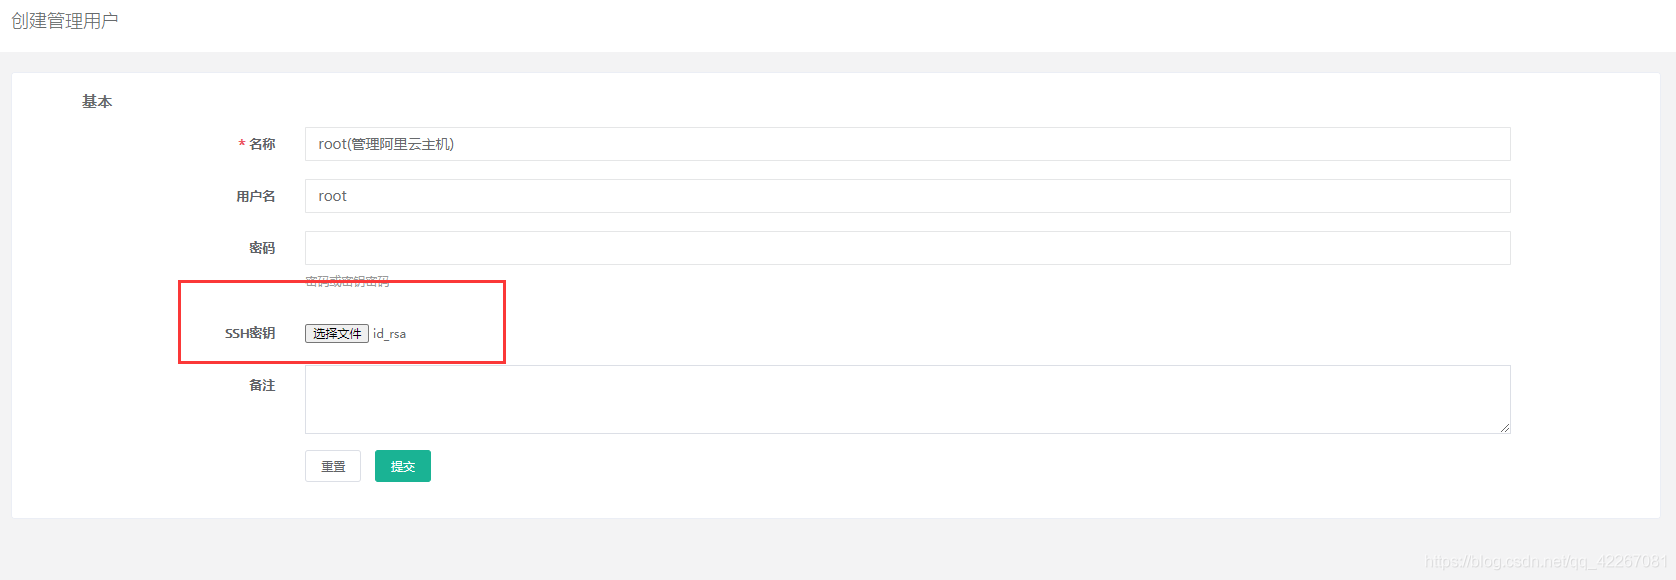1676x580 pixels.
Task: Click the 创建管理用户 page title
Action: [65, 21]
